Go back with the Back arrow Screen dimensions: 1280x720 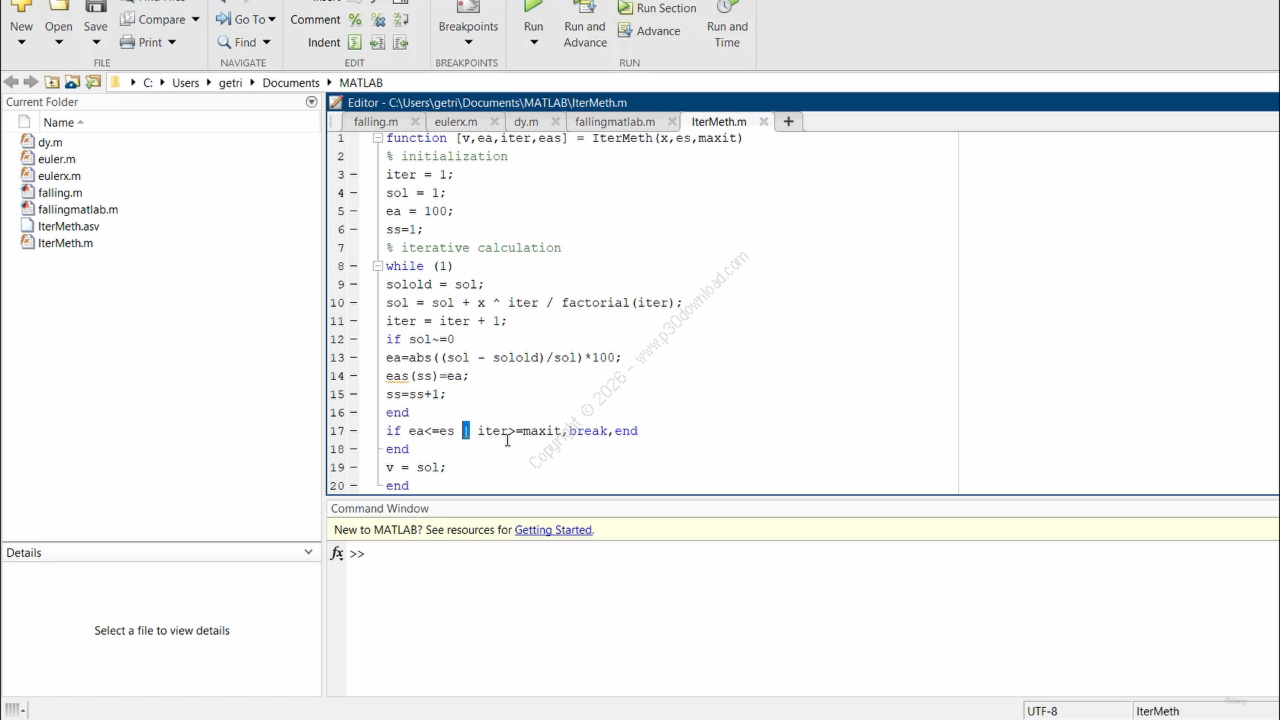pyautogui.click(x=11, y=82)
